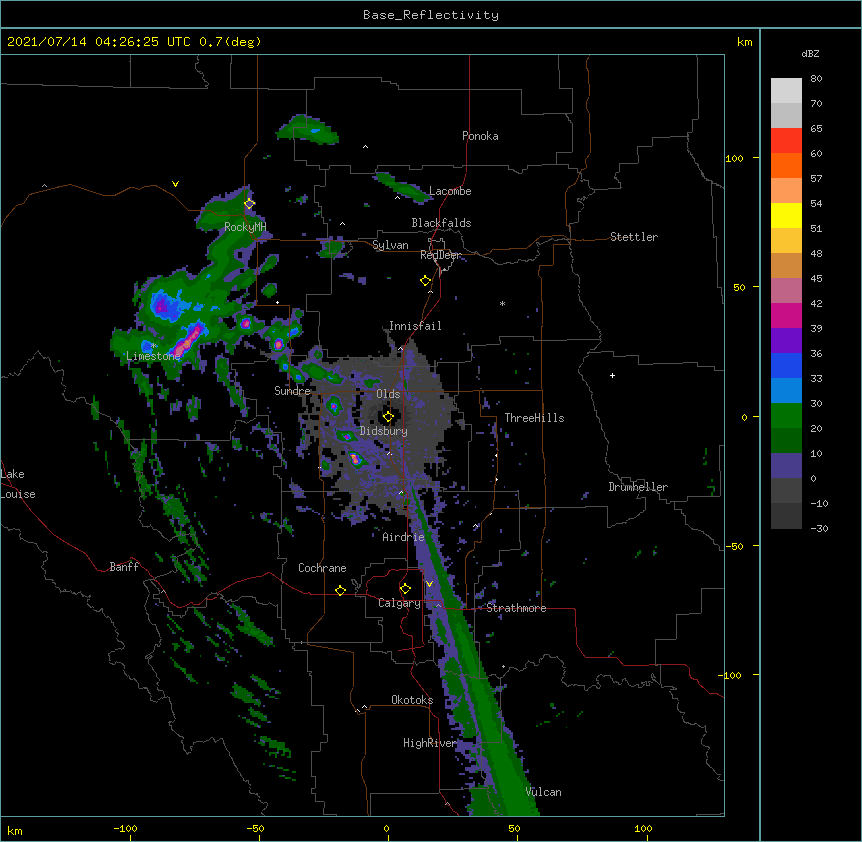Image resolution: width=862 pixels, height=842 pixels.
Task: Click the Airdrie city label
Action: pyautogui.click(x=403, y=537)
